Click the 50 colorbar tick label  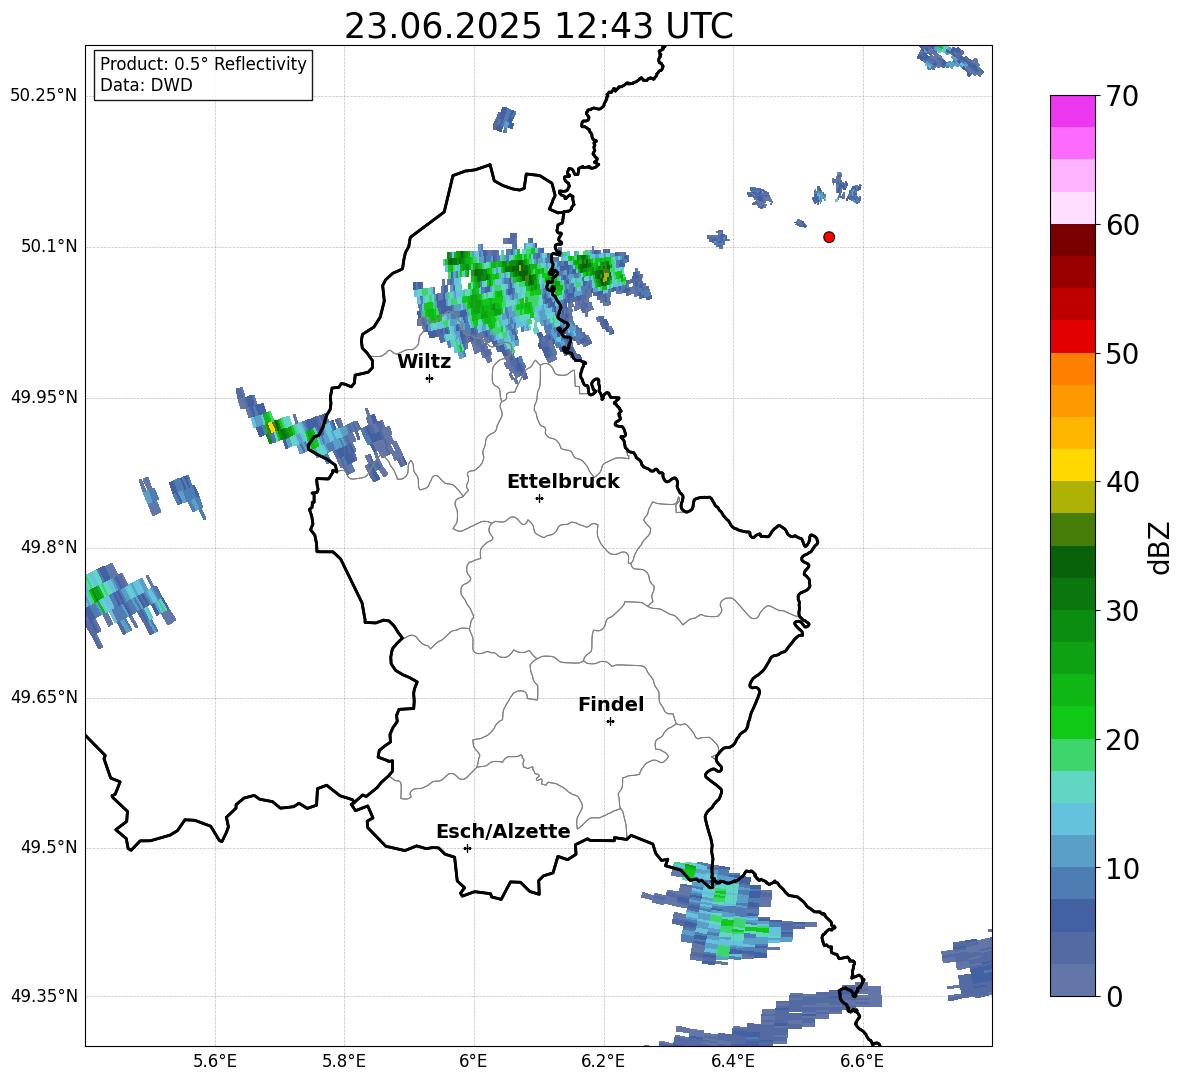click(x=1122, y=353)
